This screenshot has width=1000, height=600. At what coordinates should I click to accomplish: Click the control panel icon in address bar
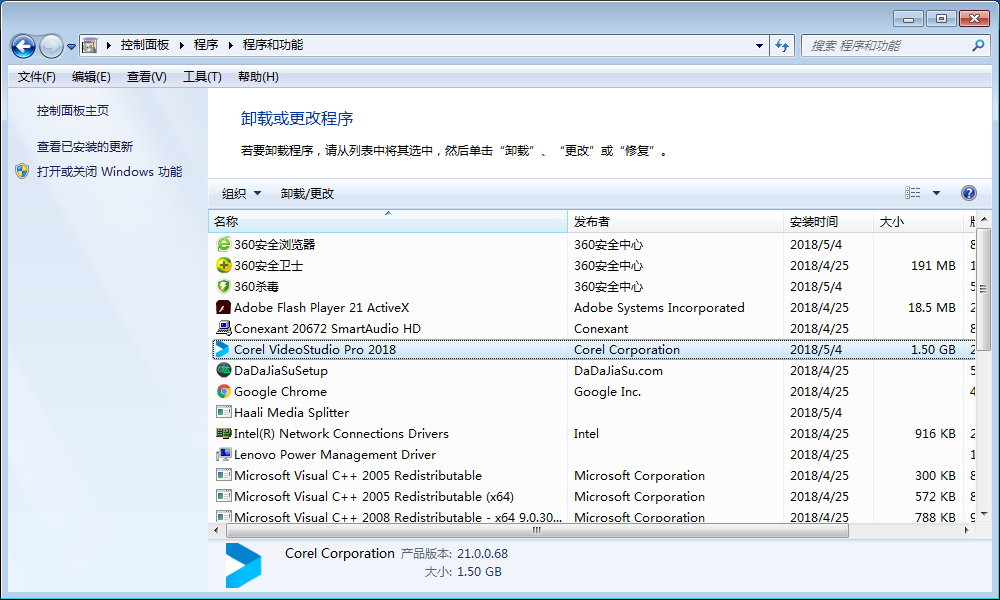(x=90, y=45)
